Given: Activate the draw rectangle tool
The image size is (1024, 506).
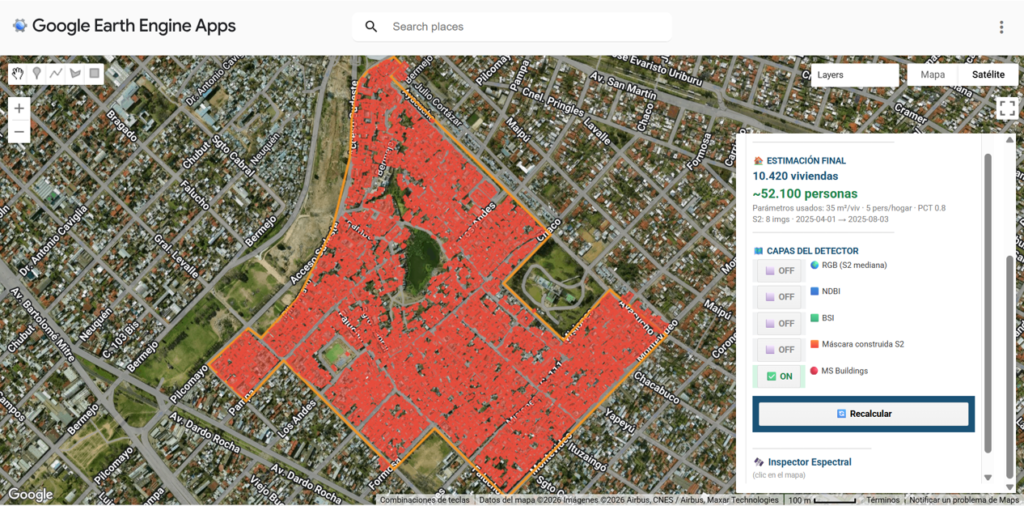Looking at the screenshot, I should (94, 74).
